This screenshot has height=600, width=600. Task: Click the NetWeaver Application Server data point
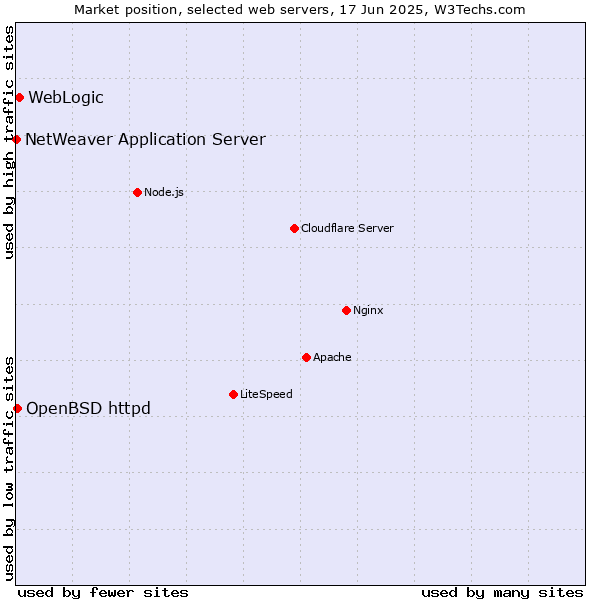pyautogui.click(x=16, y=139)
